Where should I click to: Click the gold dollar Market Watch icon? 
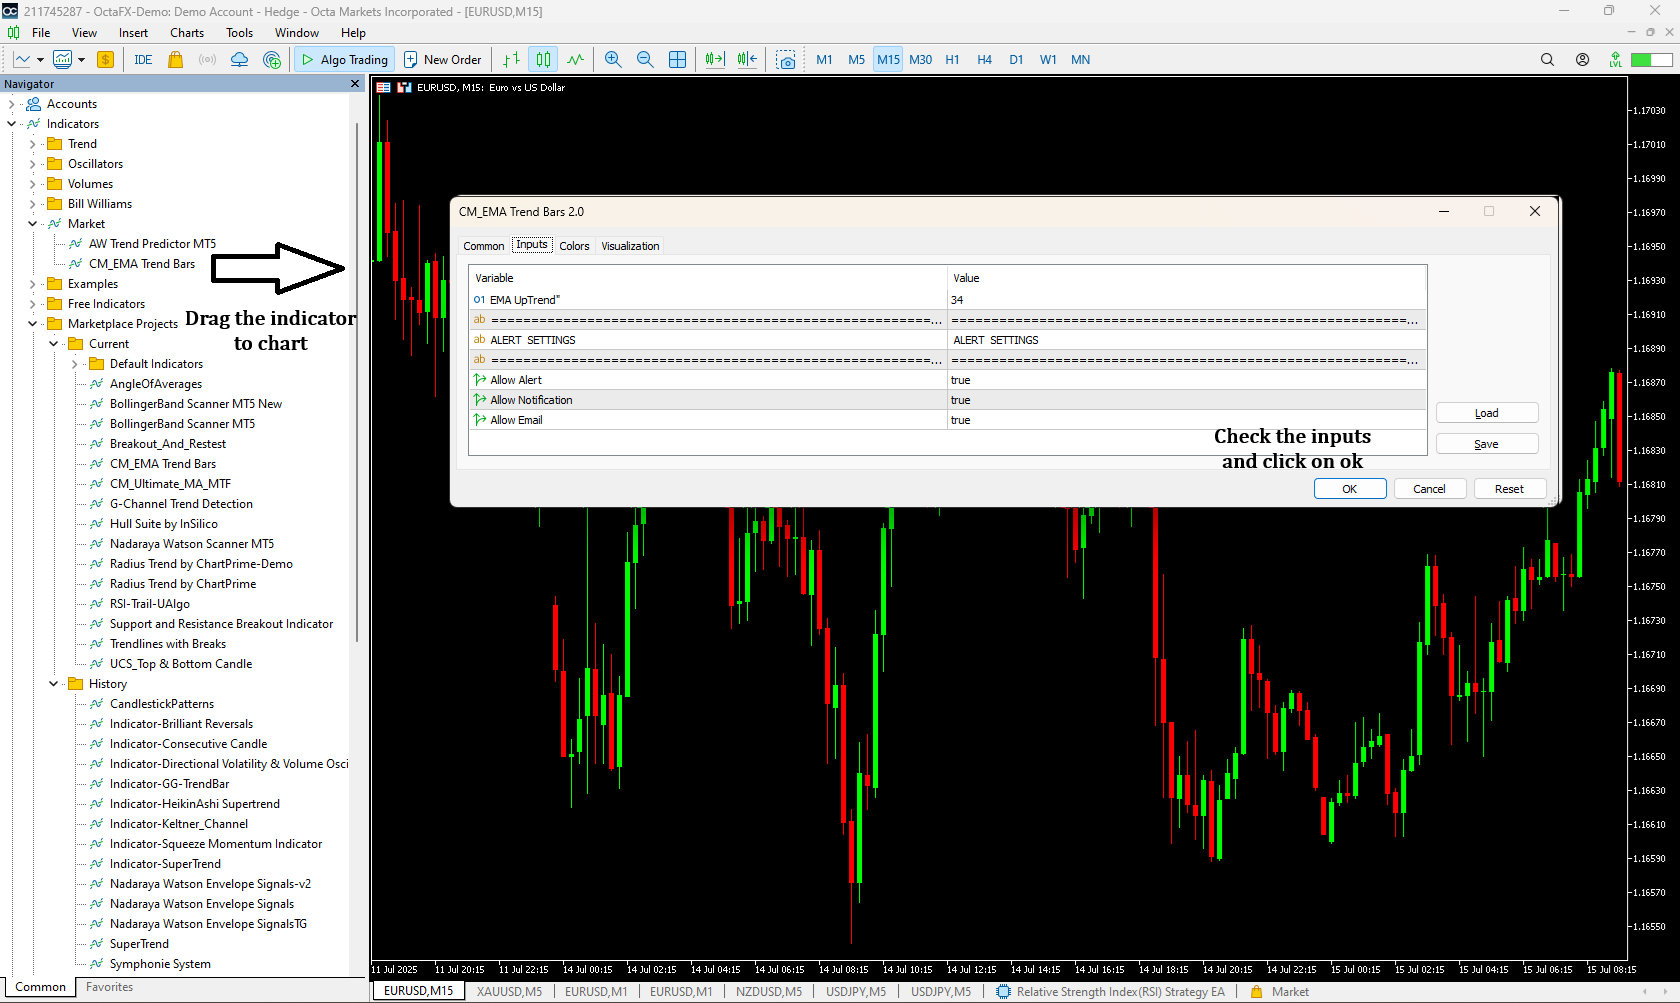pos(105,60)
